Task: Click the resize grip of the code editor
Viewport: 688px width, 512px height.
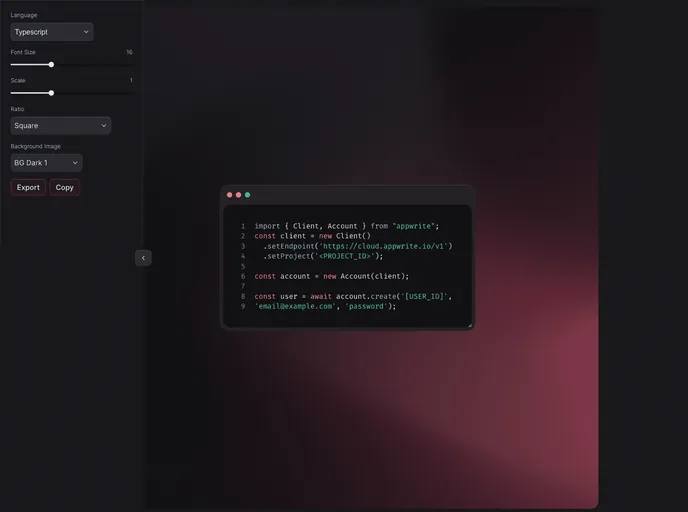Action: [x=469, y=325]
